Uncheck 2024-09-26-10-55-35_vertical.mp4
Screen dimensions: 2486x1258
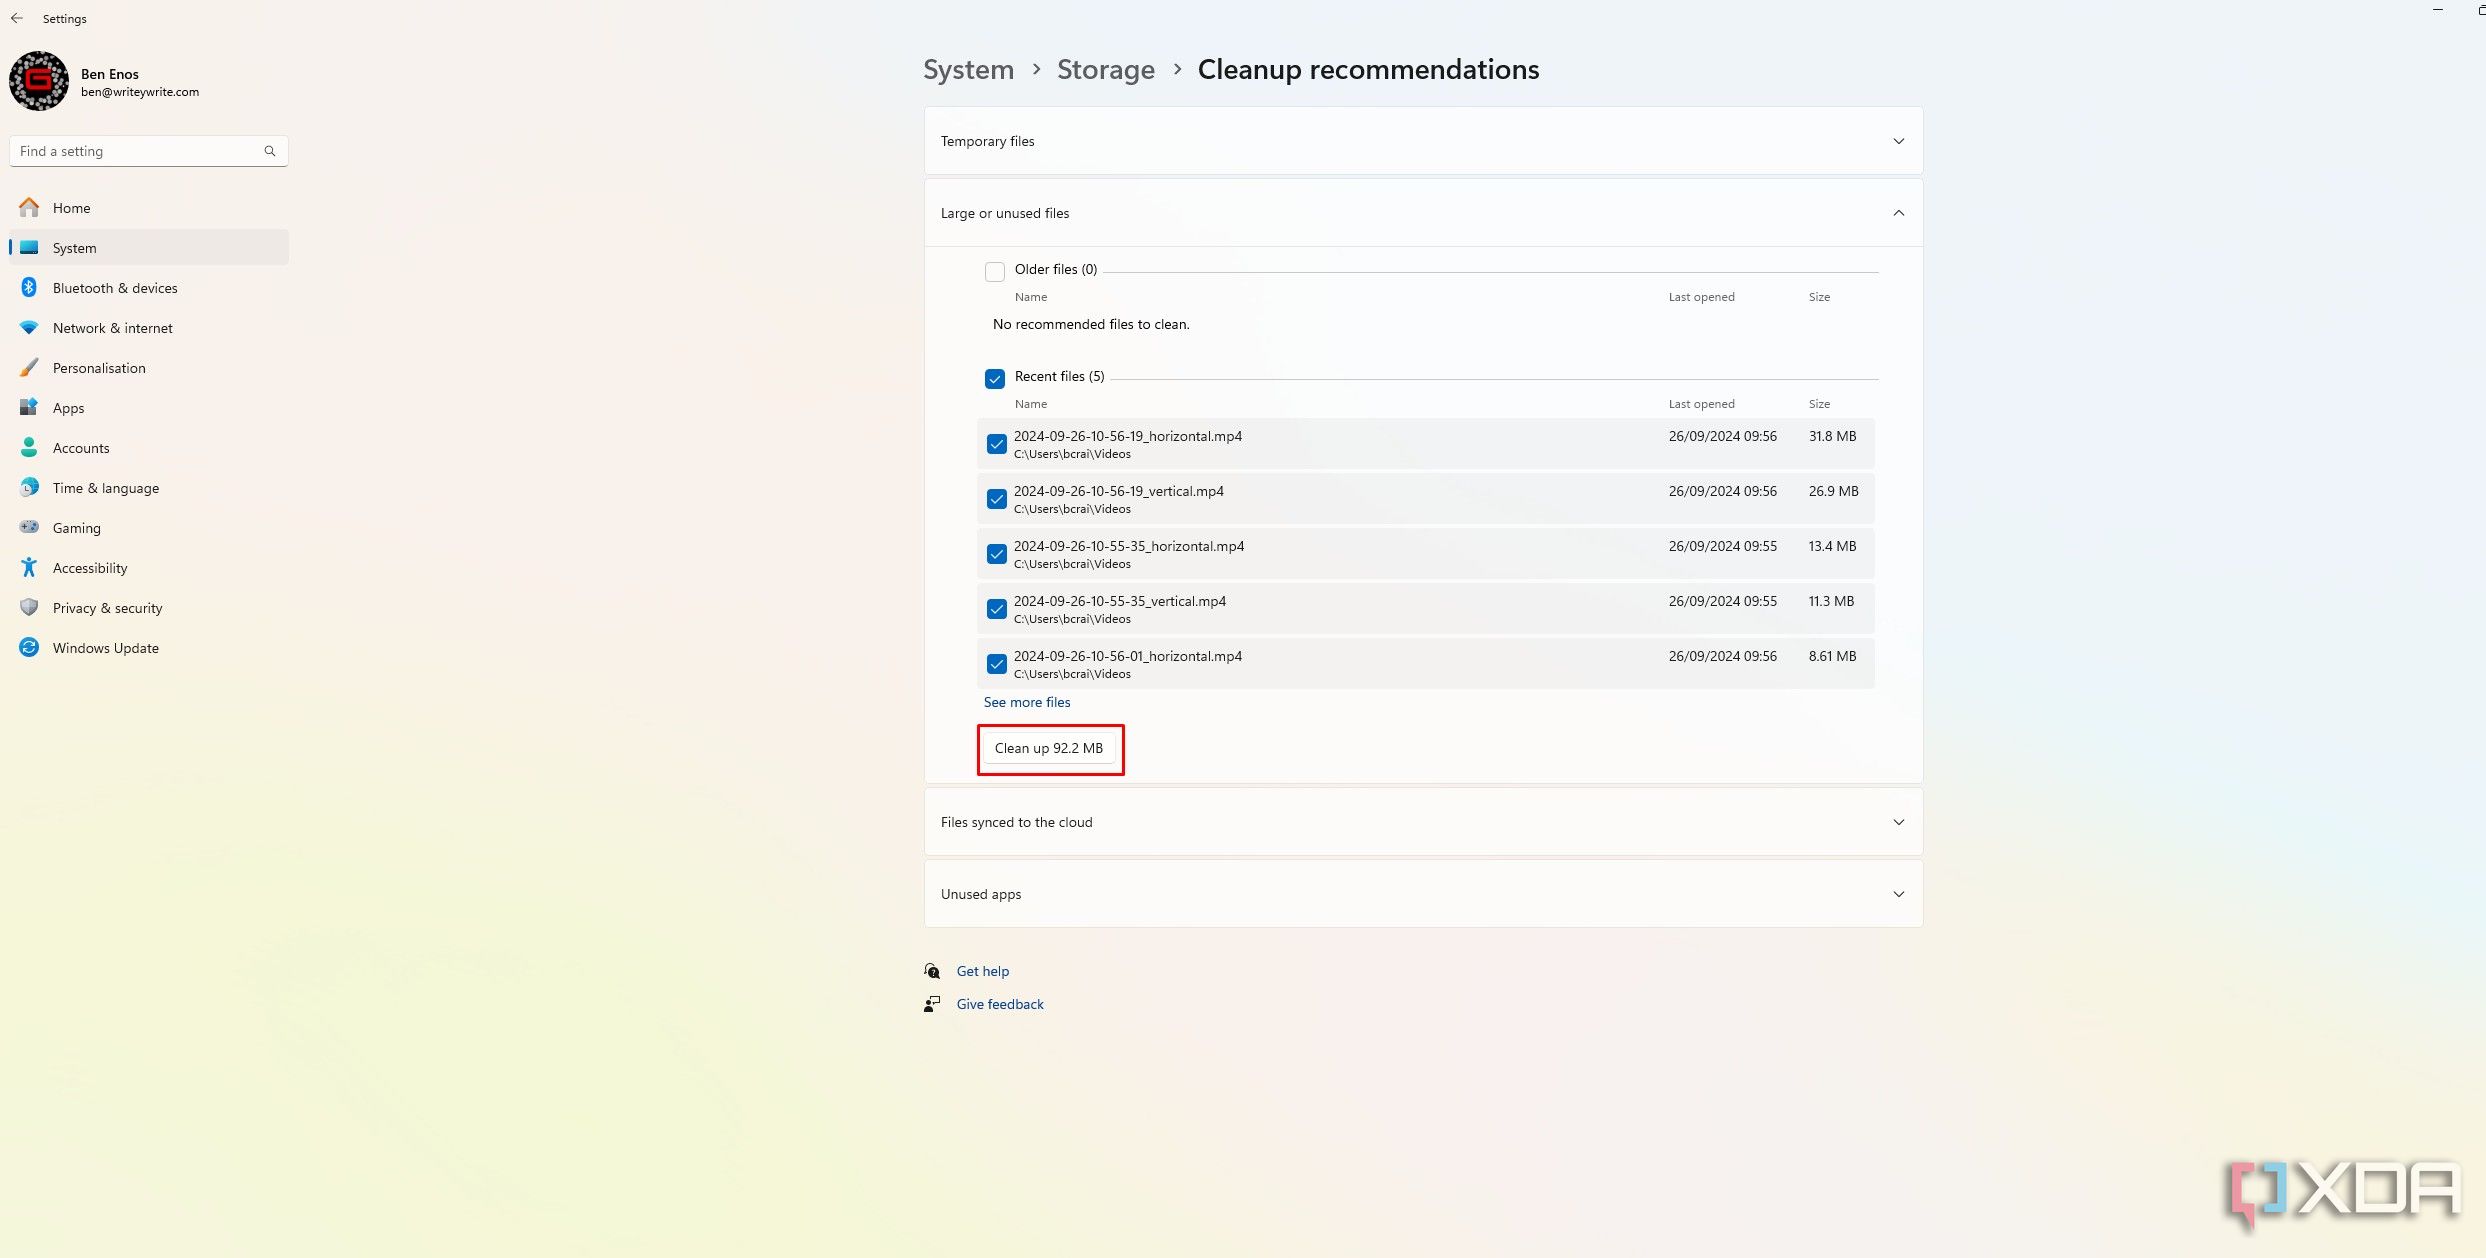click(x=997, y=609)
